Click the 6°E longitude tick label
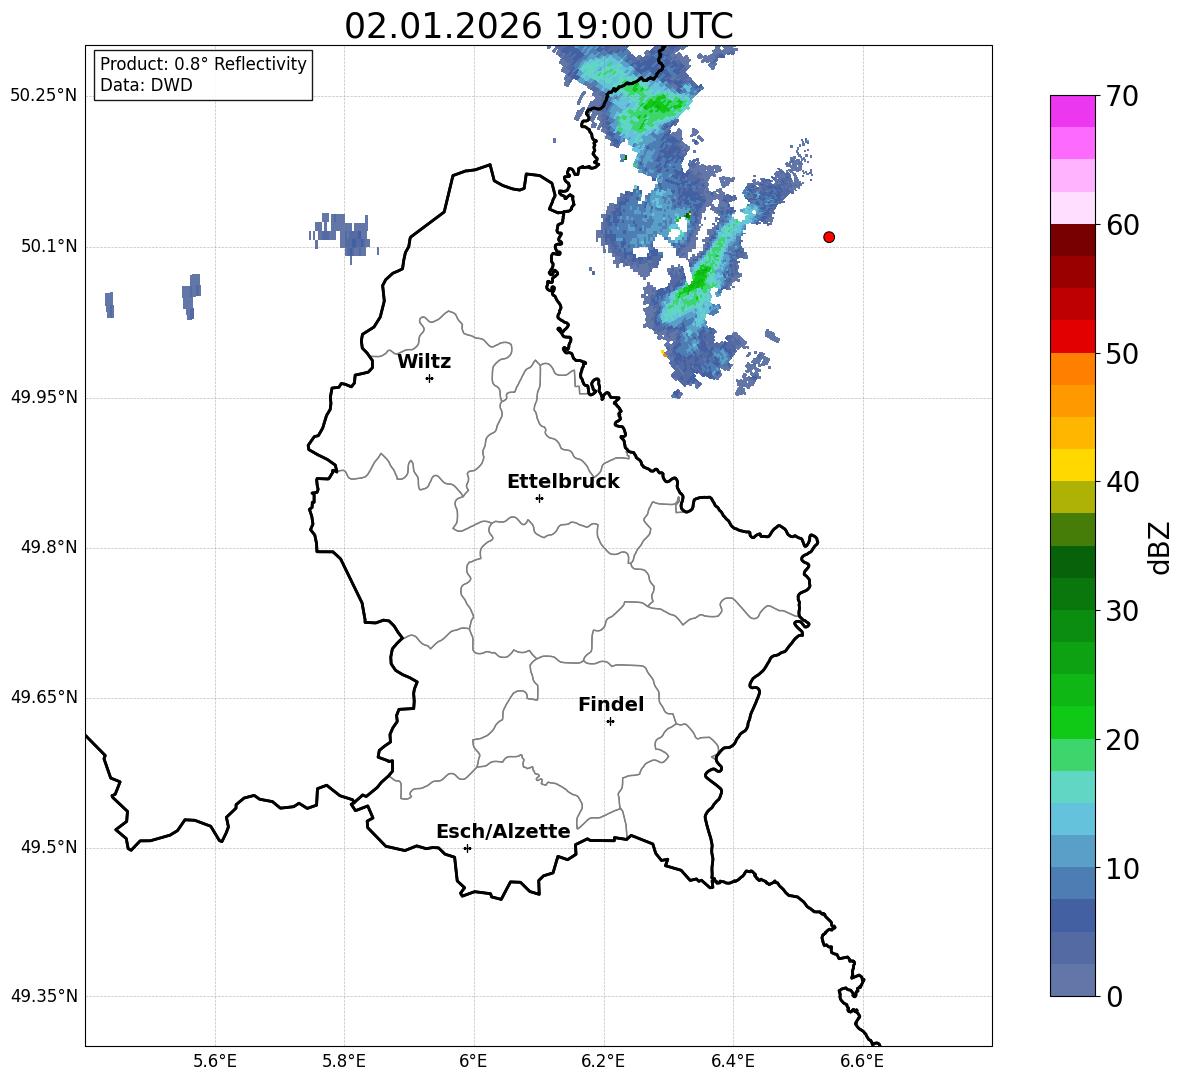This screenshot has width=1184, height=1081. click(473, 1061)
